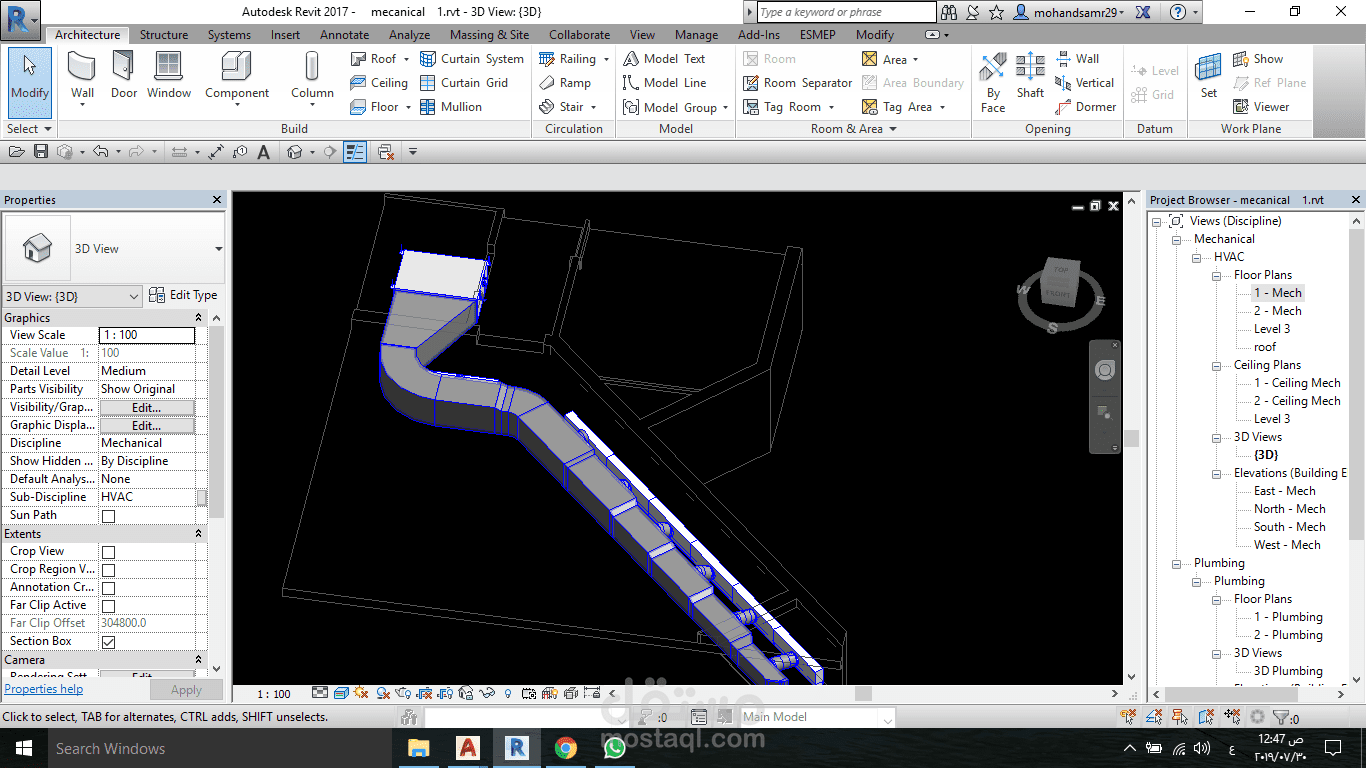Screen dimensions: 1366x768
Task: Open the ESMEP ribbon tab
Action: coord(817,35)
